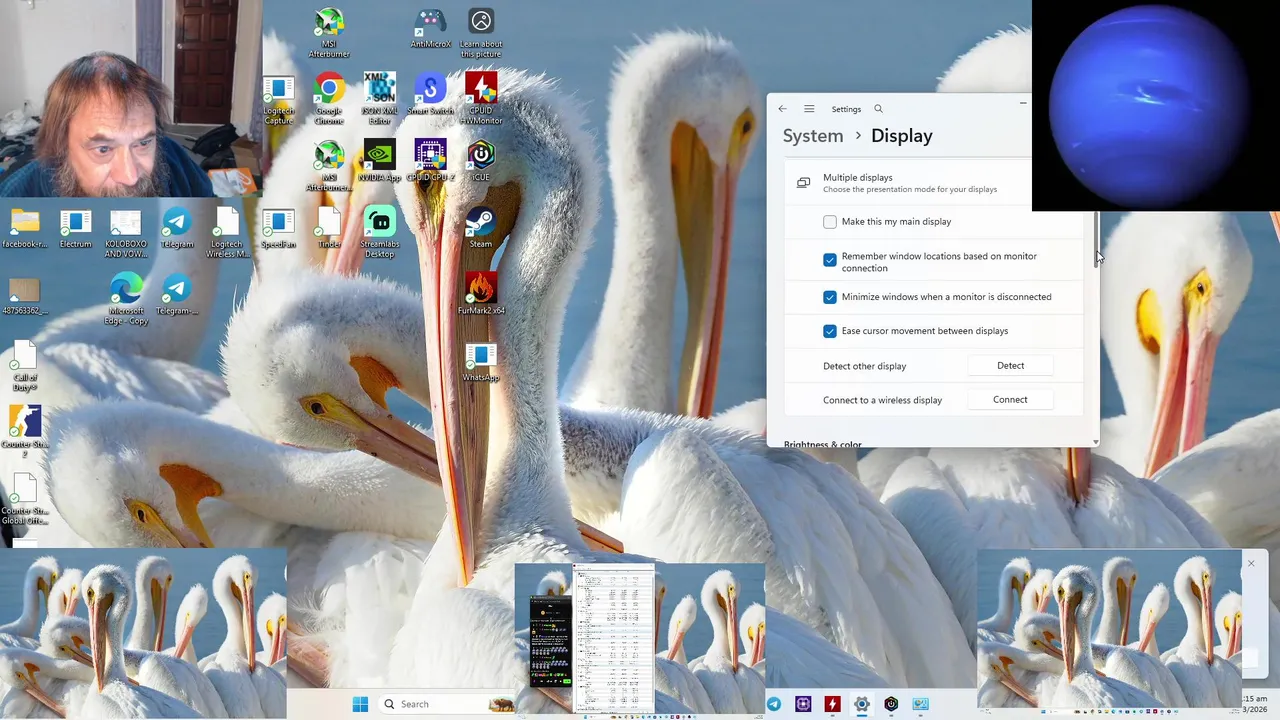Open CPUID HWMonitor desktop shortcut
Image resolution: width=1280 pixels, height=720 pixels.
click(x=481, y=98)
